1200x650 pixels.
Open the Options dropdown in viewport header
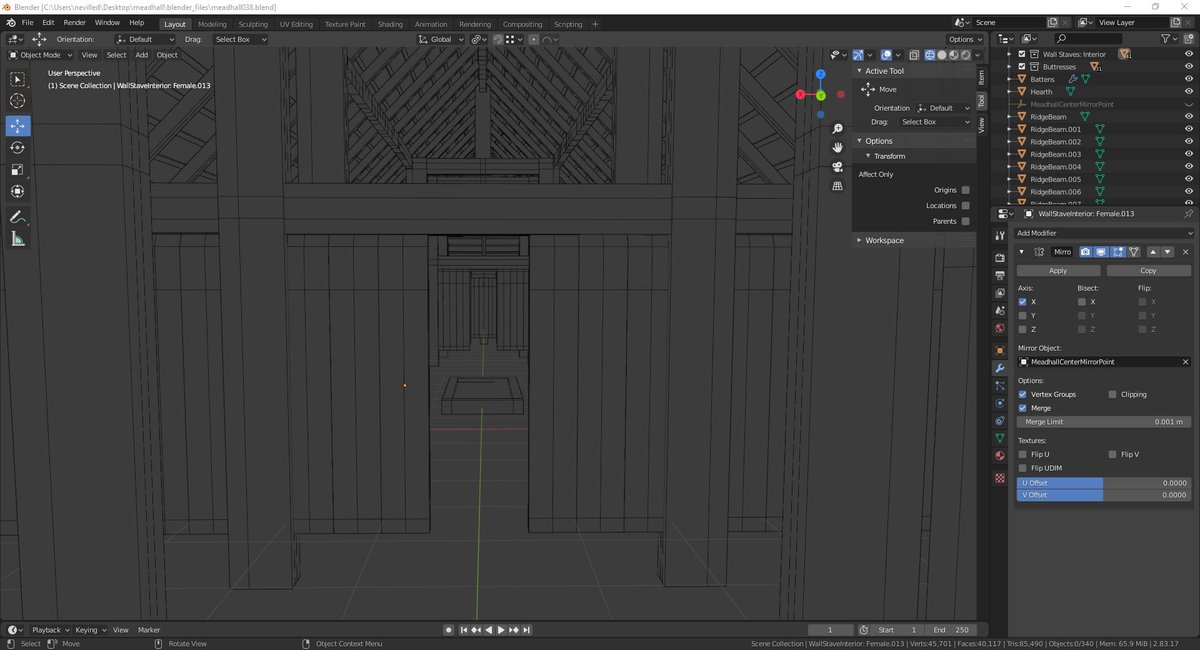[965, 39]
